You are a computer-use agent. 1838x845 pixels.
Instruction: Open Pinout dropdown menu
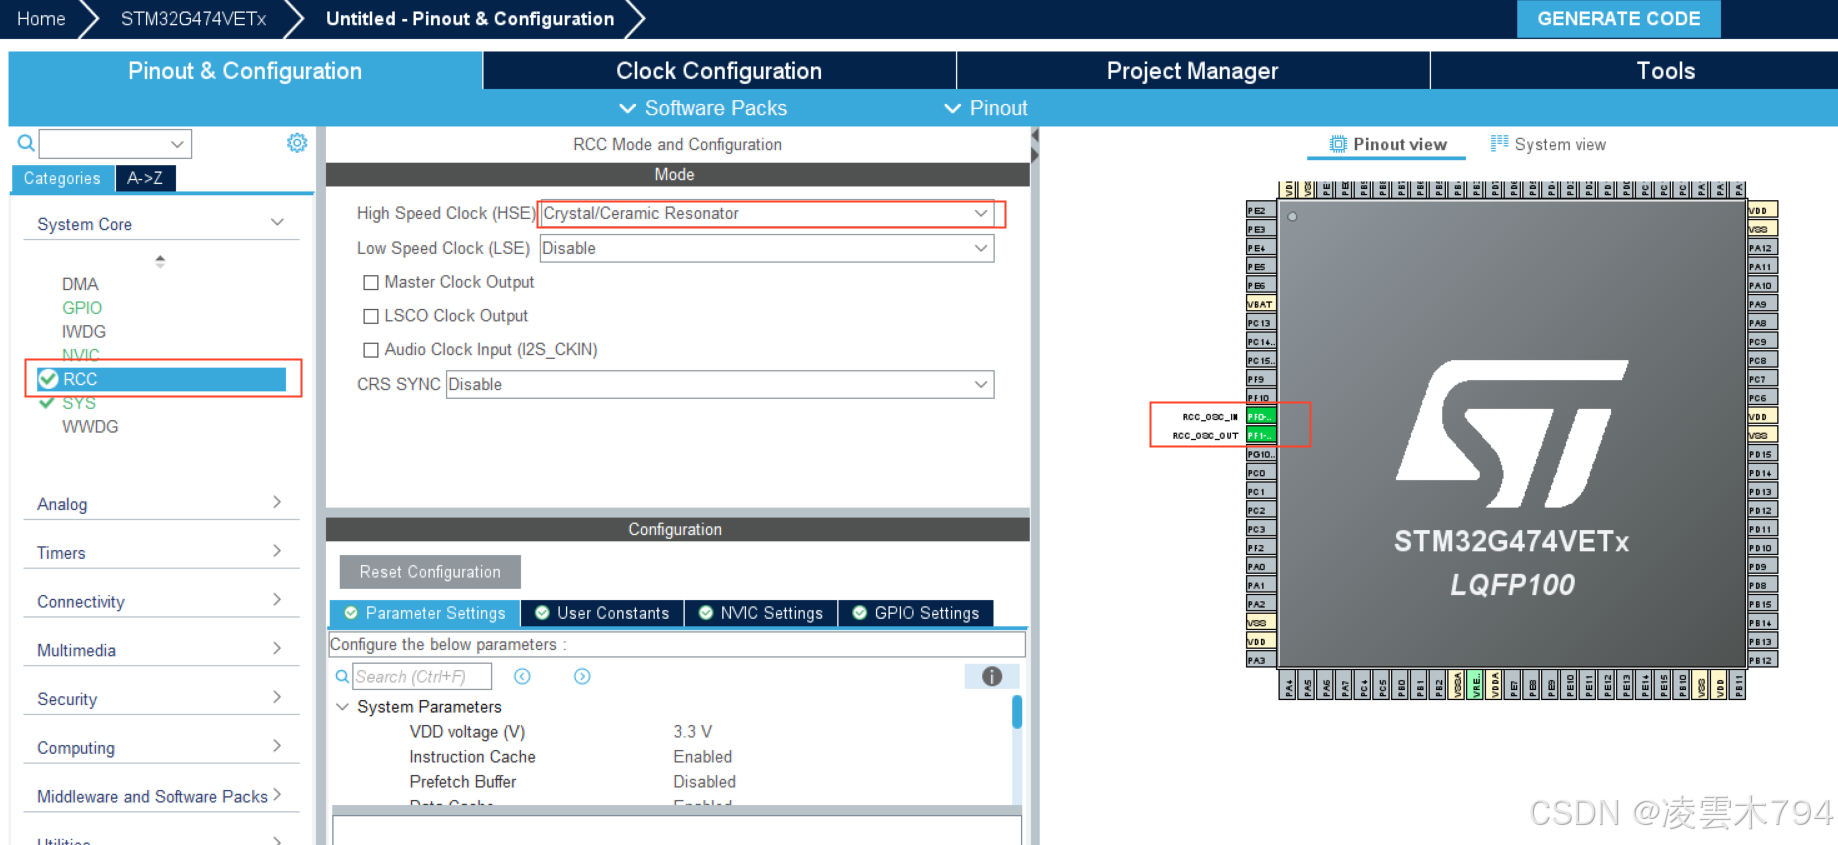(987, 108)
